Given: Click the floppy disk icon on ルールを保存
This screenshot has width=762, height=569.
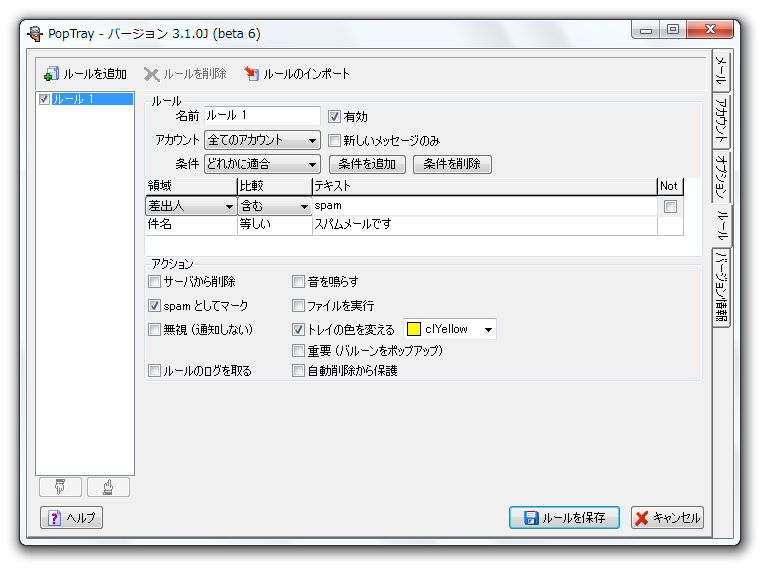Looking at the screenshot, I should [531, 517].
